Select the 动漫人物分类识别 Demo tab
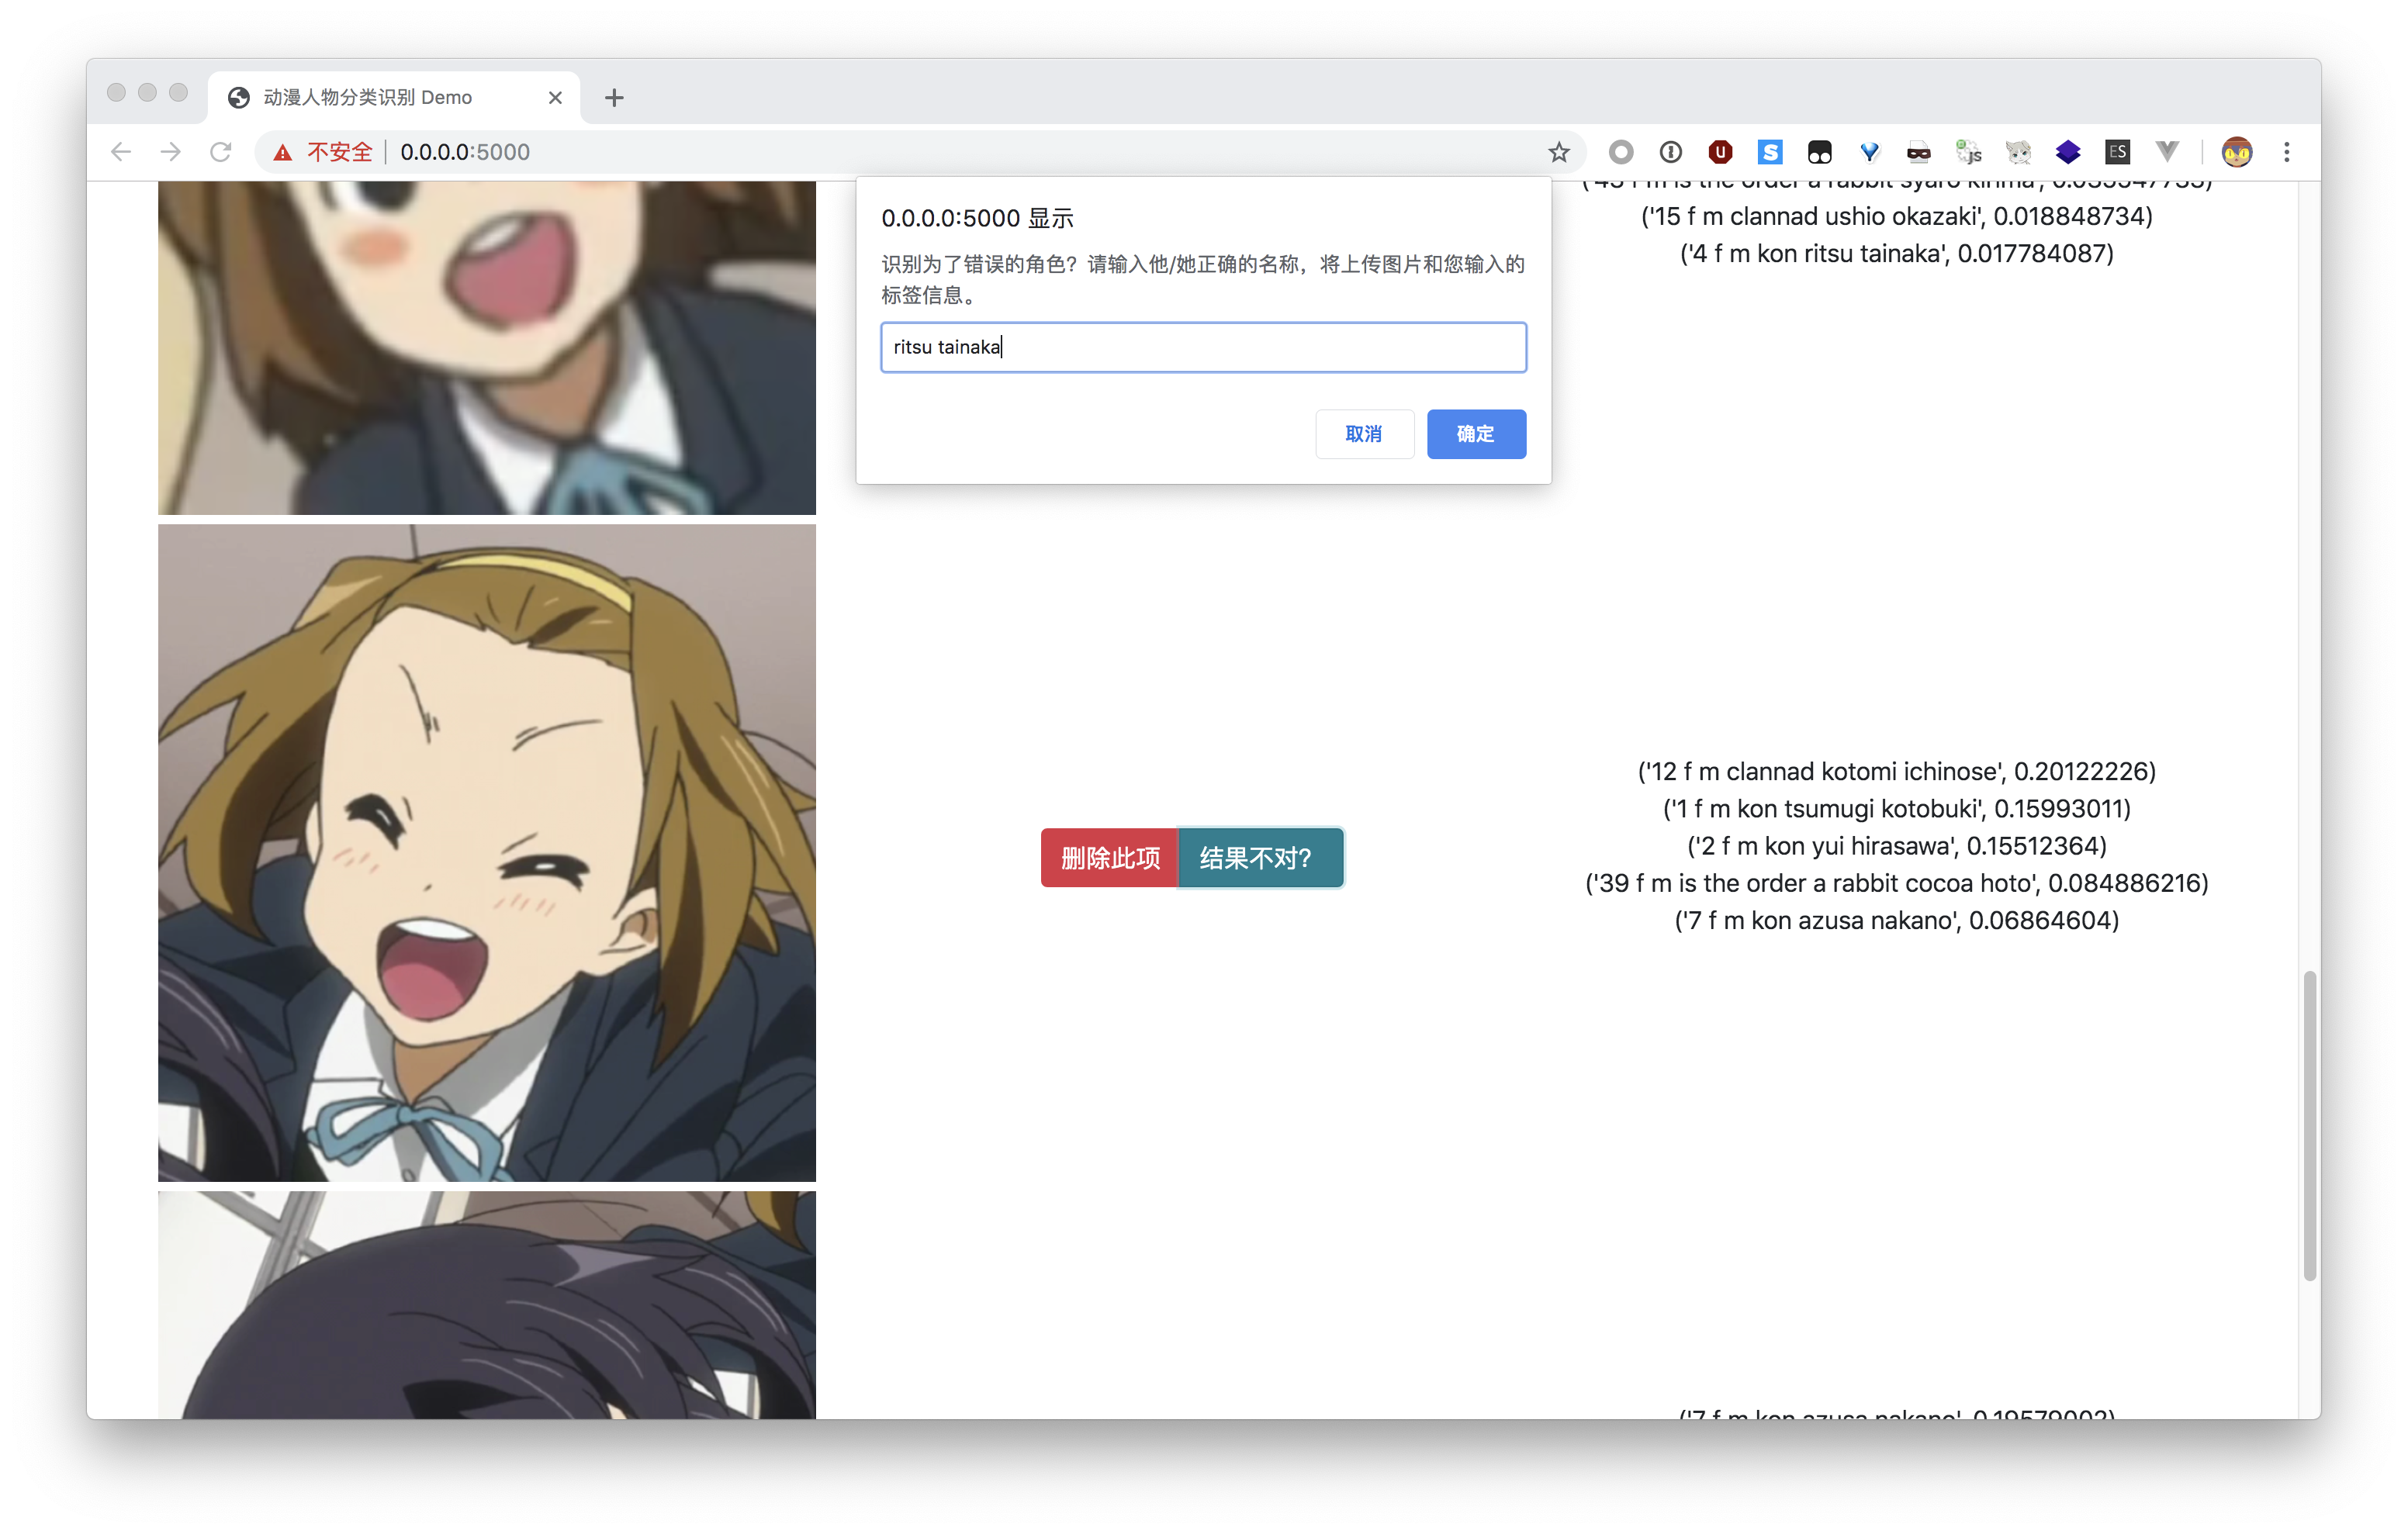This screenshot has height=1534, width=2408. tap(394, 97)
